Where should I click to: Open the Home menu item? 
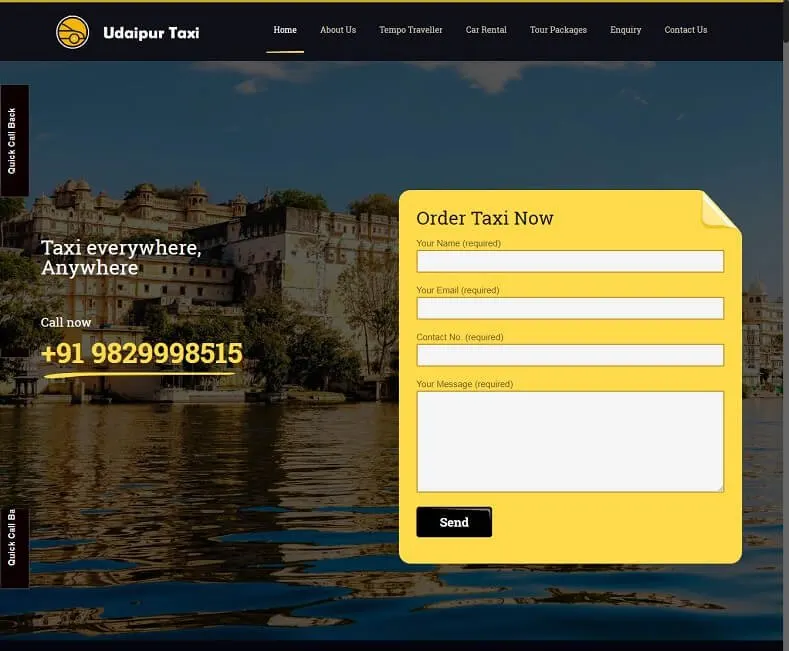pyautogui.click(x=285, y=30)
